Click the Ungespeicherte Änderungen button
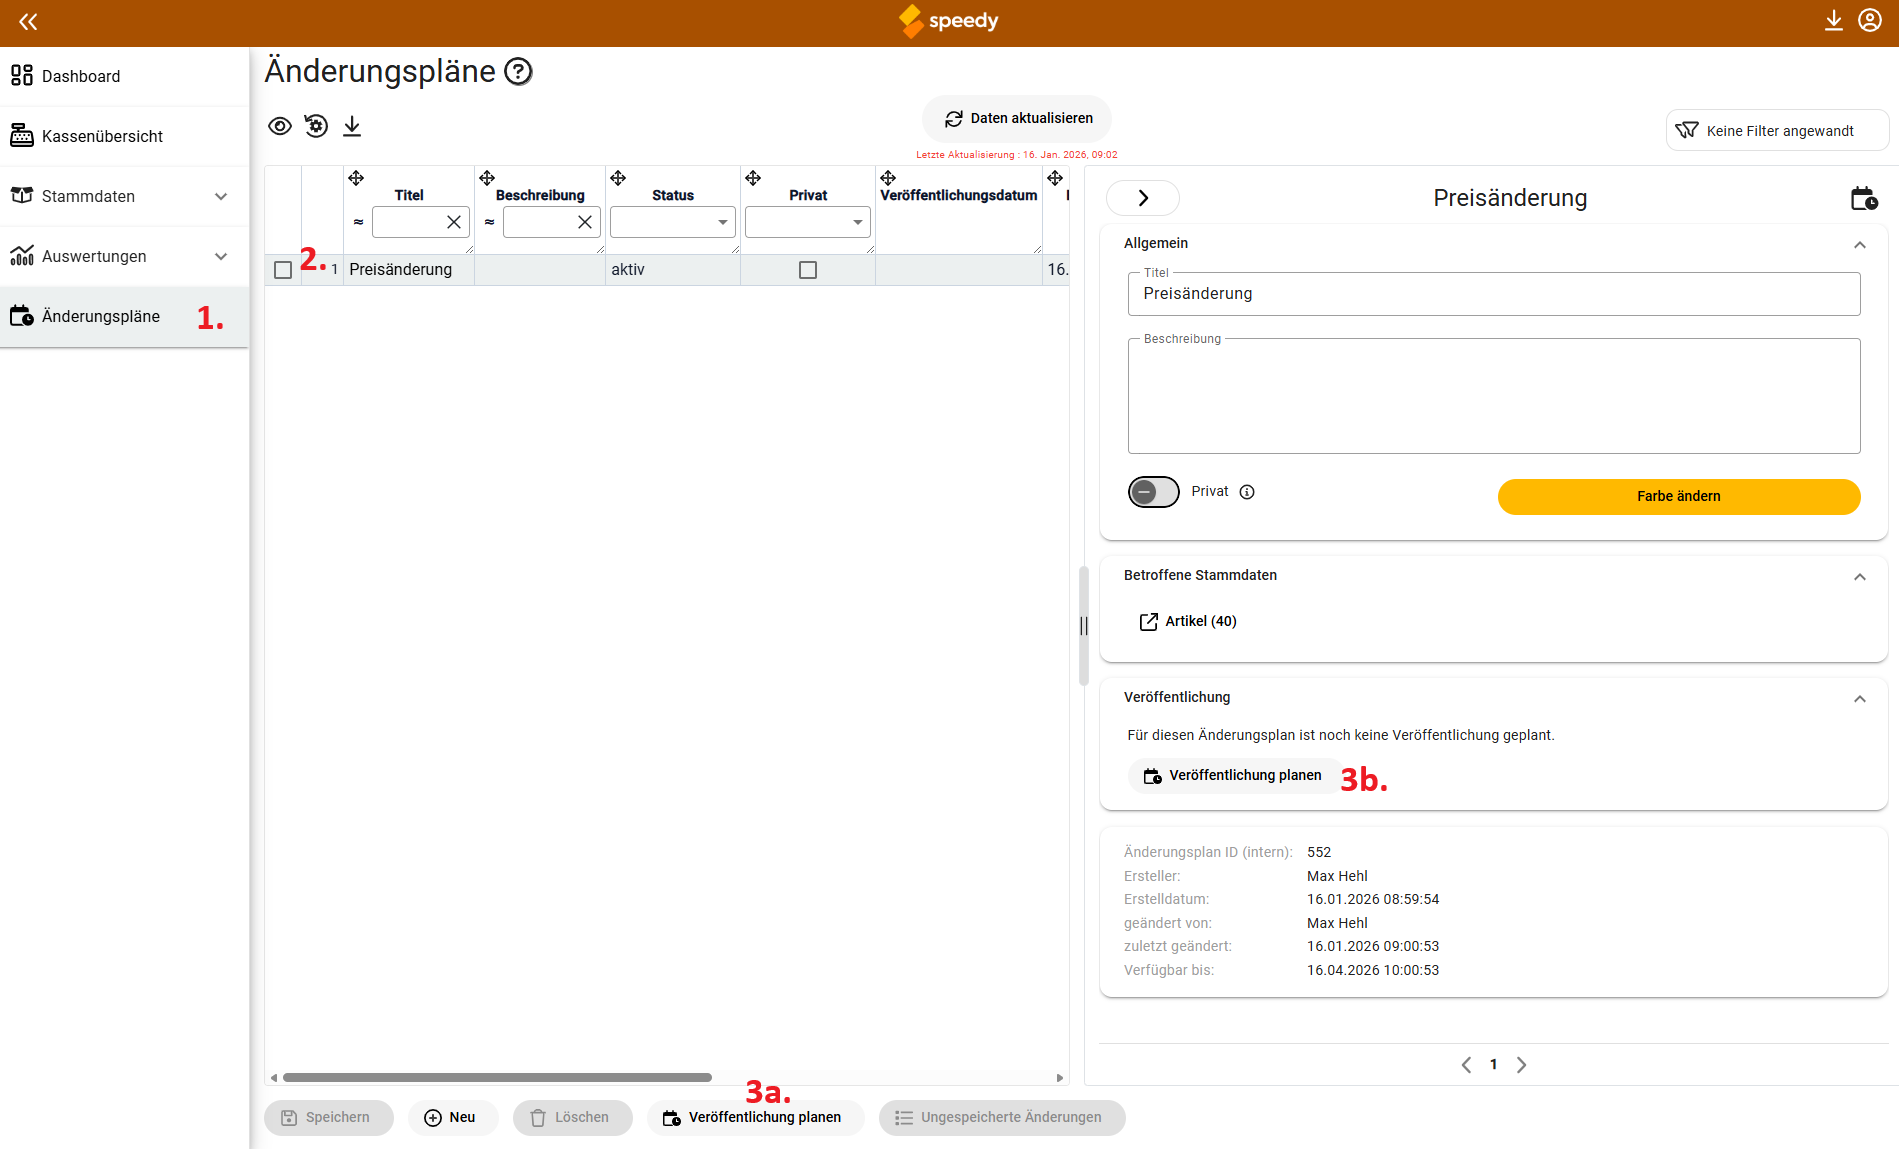The width and height of the screenshot is (1899, 1149). pos(1002,1118)
